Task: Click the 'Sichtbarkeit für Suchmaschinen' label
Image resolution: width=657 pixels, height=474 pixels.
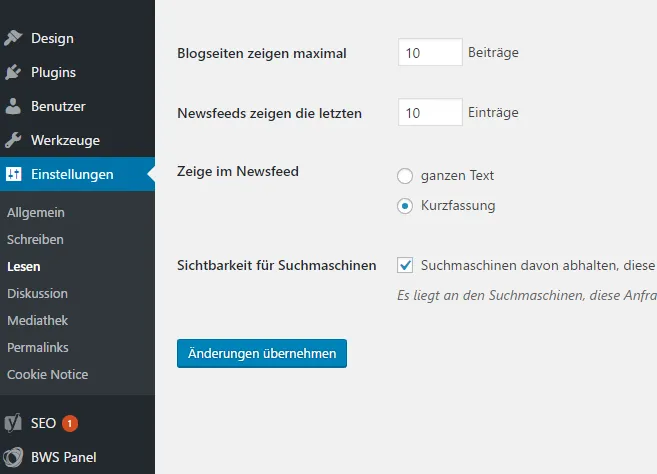Action: 277,265
